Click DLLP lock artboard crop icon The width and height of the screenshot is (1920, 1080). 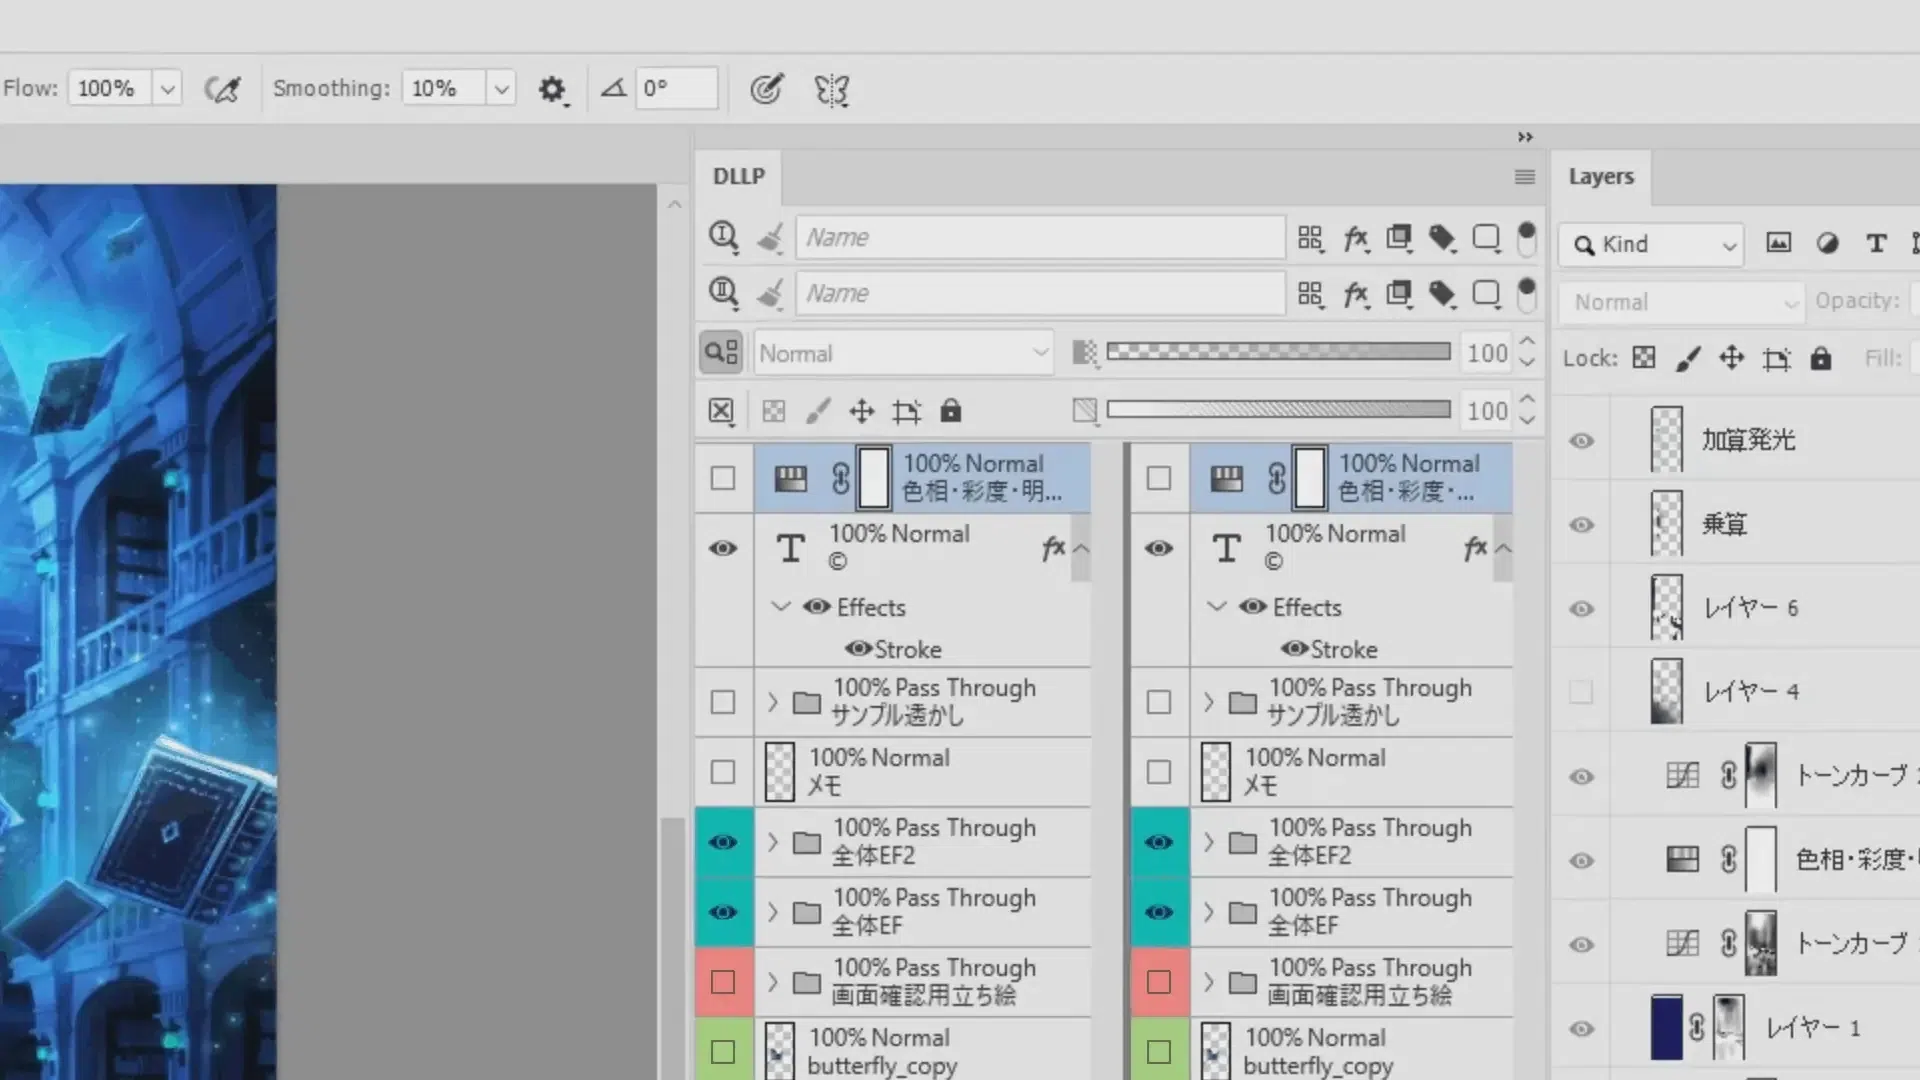click(907, 411)
